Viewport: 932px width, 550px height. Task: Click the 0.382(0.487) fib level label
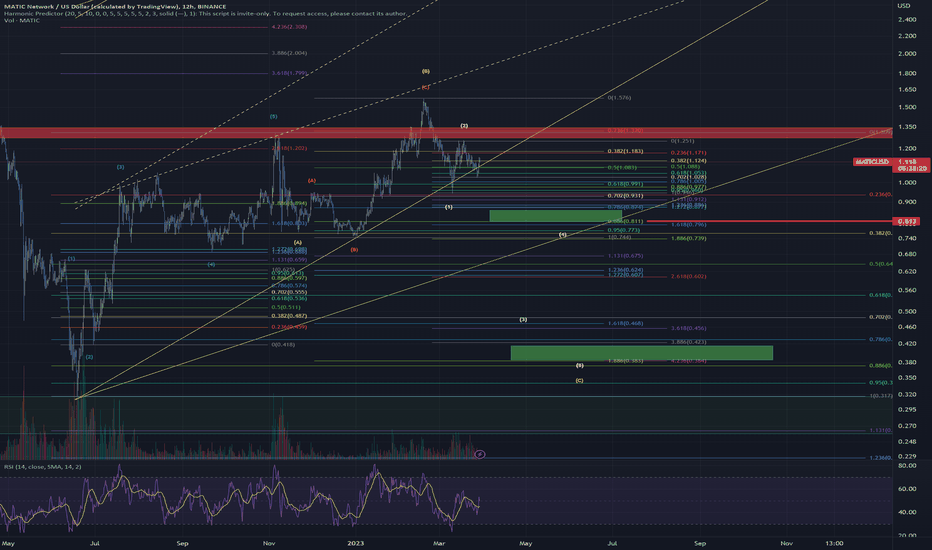tap(289, 316)
